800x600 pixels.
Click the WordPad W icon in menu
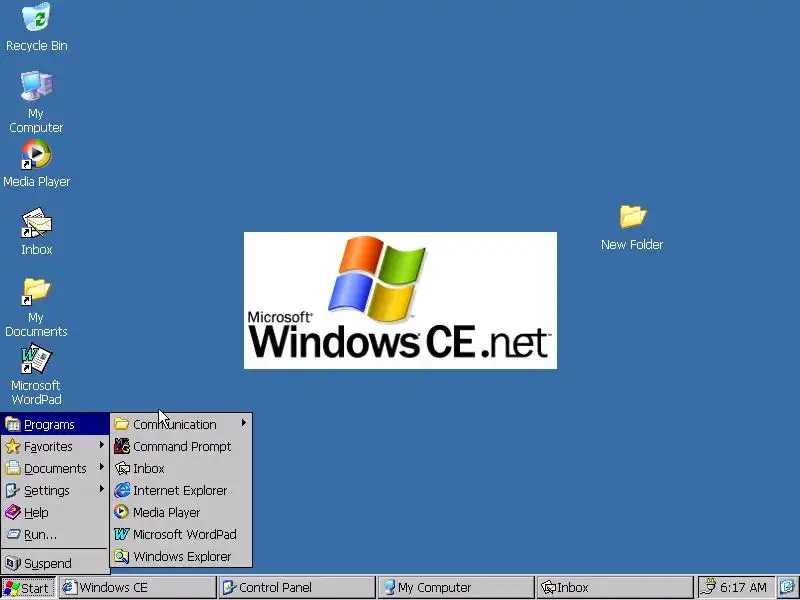point(122,534)
